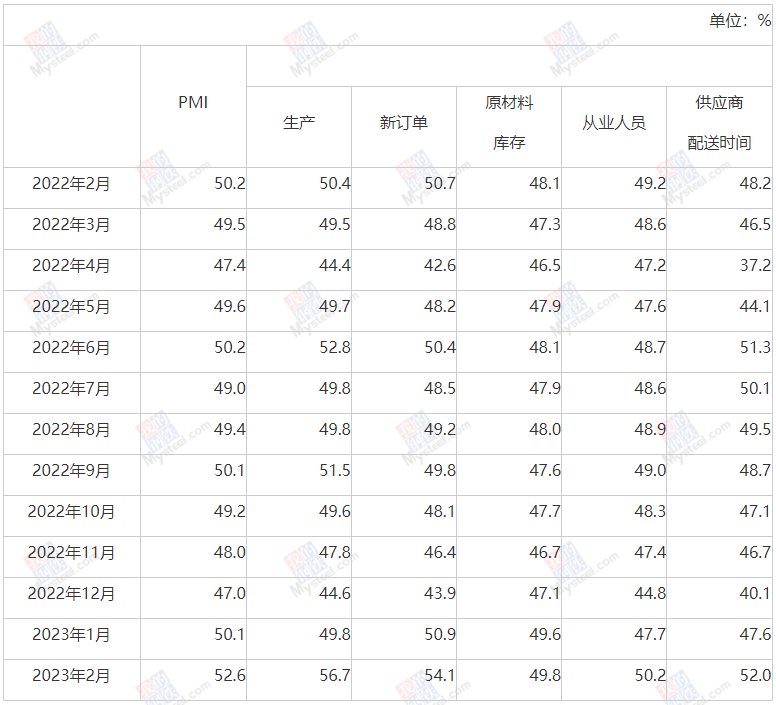Select the 2022年4月 row label
The width and height of the screenshot is (776, 705).
point(71,266)
